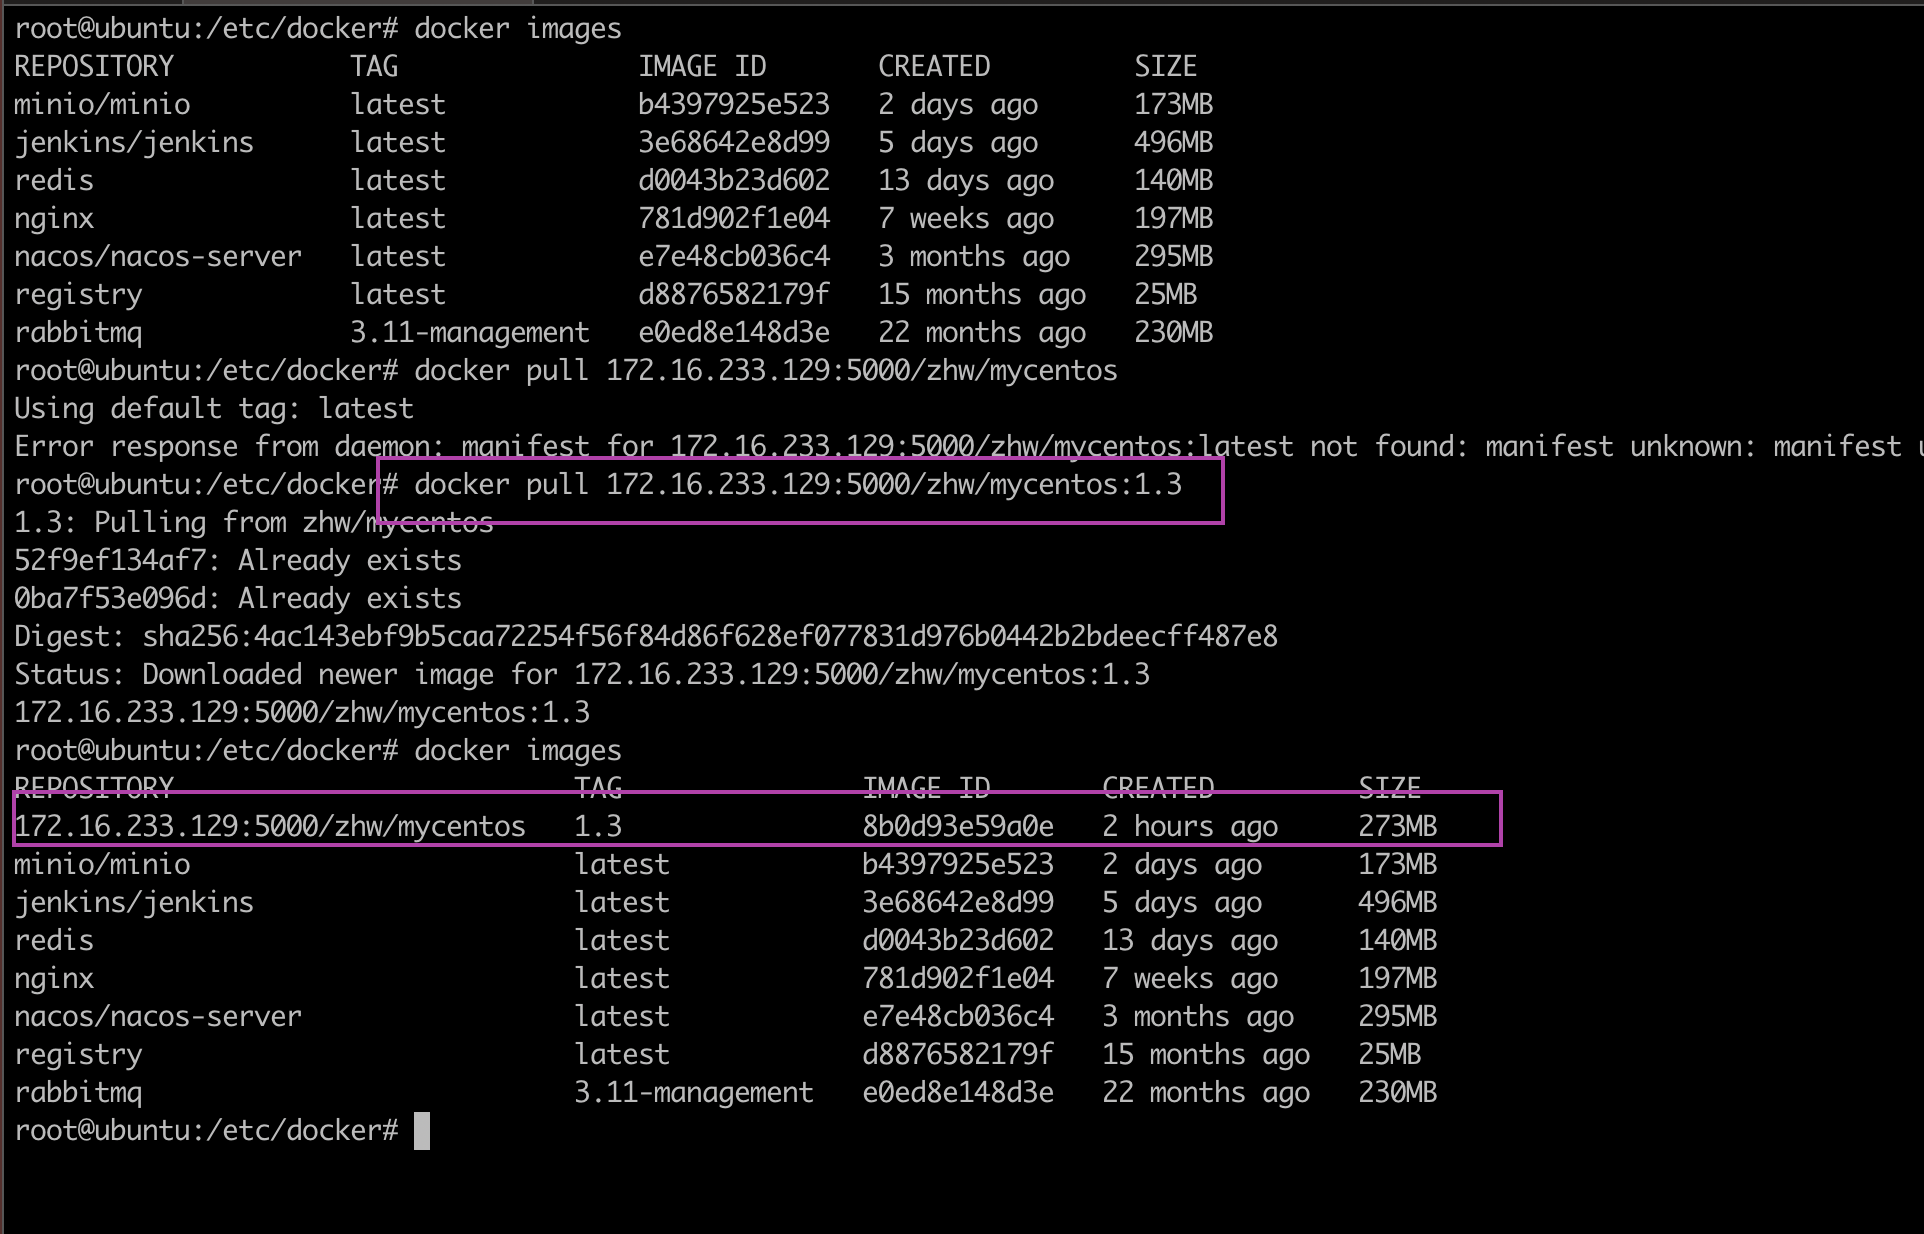Click the rabbitmq entry in second listing
The image size is (1924, 1234).
click(78, 1093)
